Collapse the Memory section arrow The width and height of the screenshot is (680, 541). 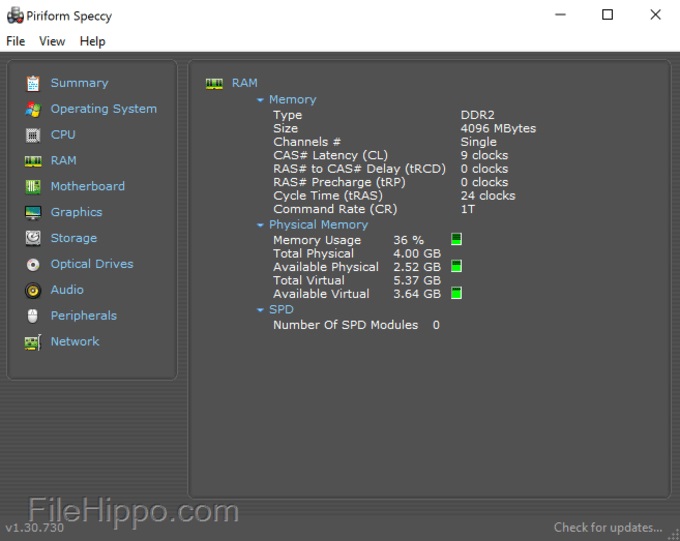[x=260, y=100]
